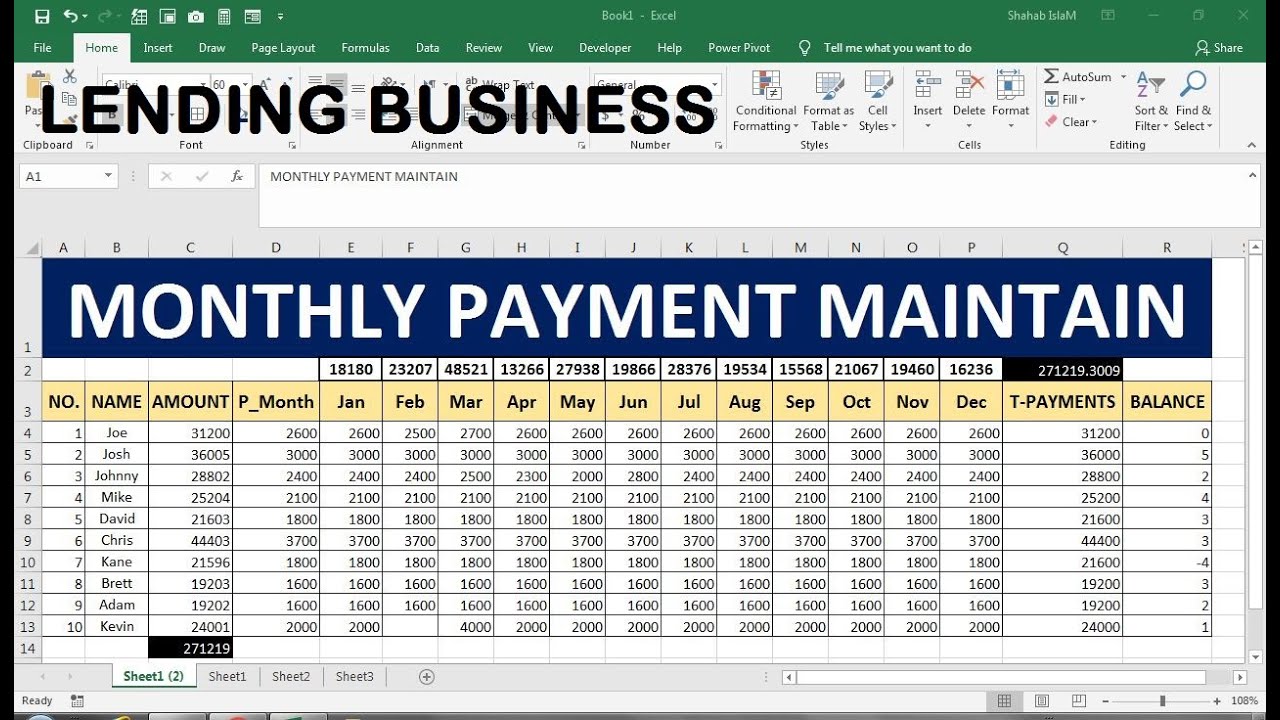Click Tell me what you want to do
This screenshot has height=720, width=1280.
(x=897, y=48)
